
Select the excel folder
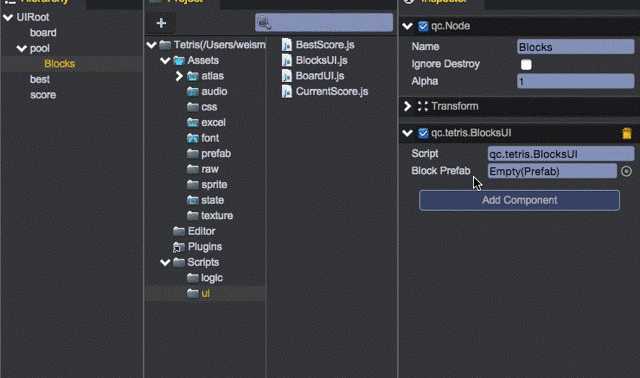[206, 122]
